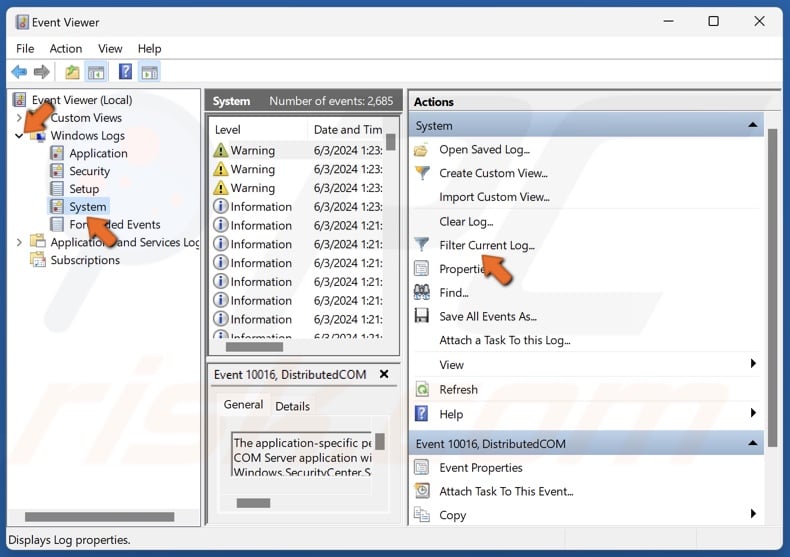Click the Properties page icon
Image resolution: width=790 pixels, height=557 pixels.
[x=421, y=268]
